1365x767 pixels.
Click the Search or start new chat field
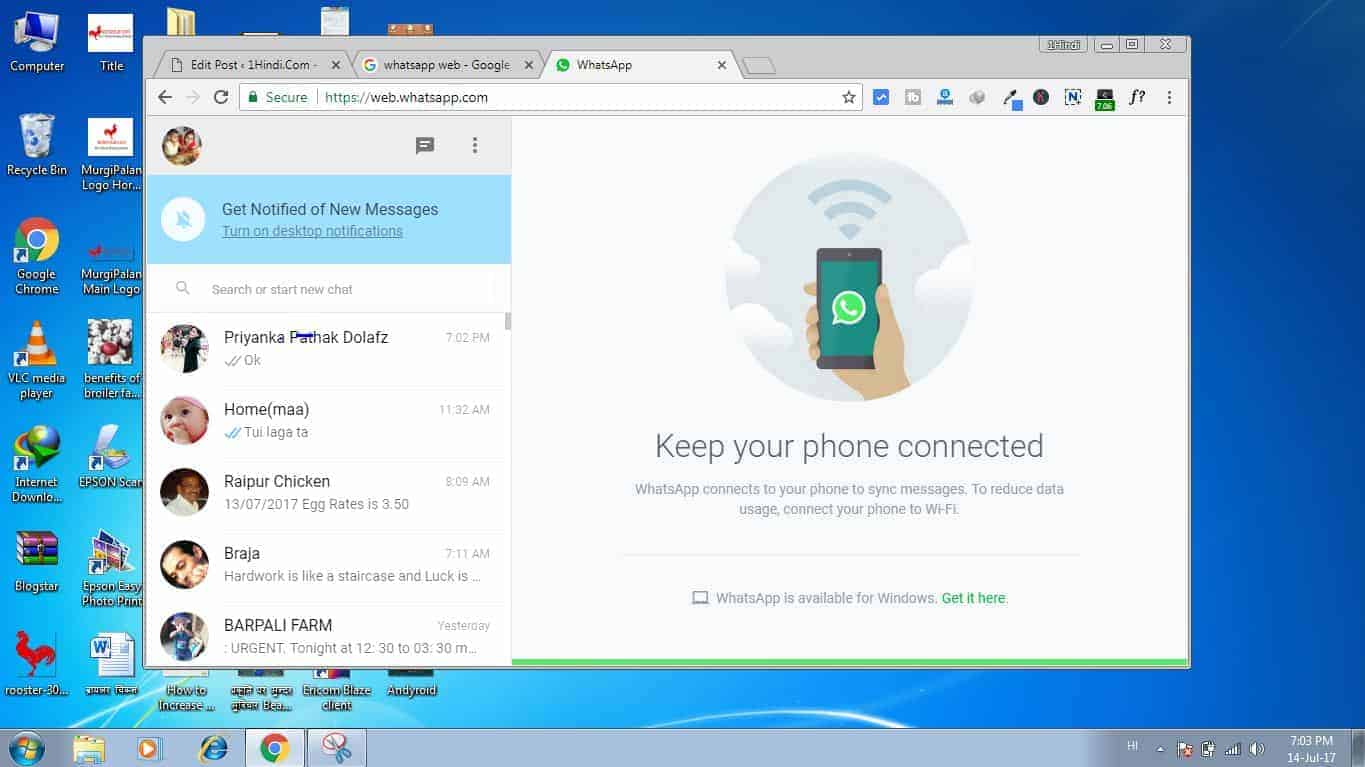pyautogui.click(x=328, y=289)
